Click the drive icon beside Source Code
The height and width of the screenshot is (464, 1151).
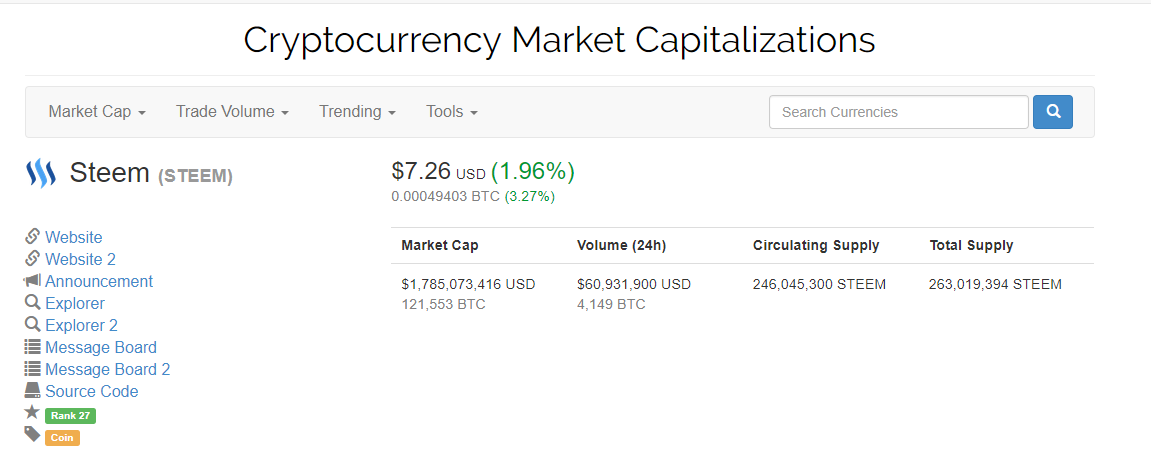point(33,391)
